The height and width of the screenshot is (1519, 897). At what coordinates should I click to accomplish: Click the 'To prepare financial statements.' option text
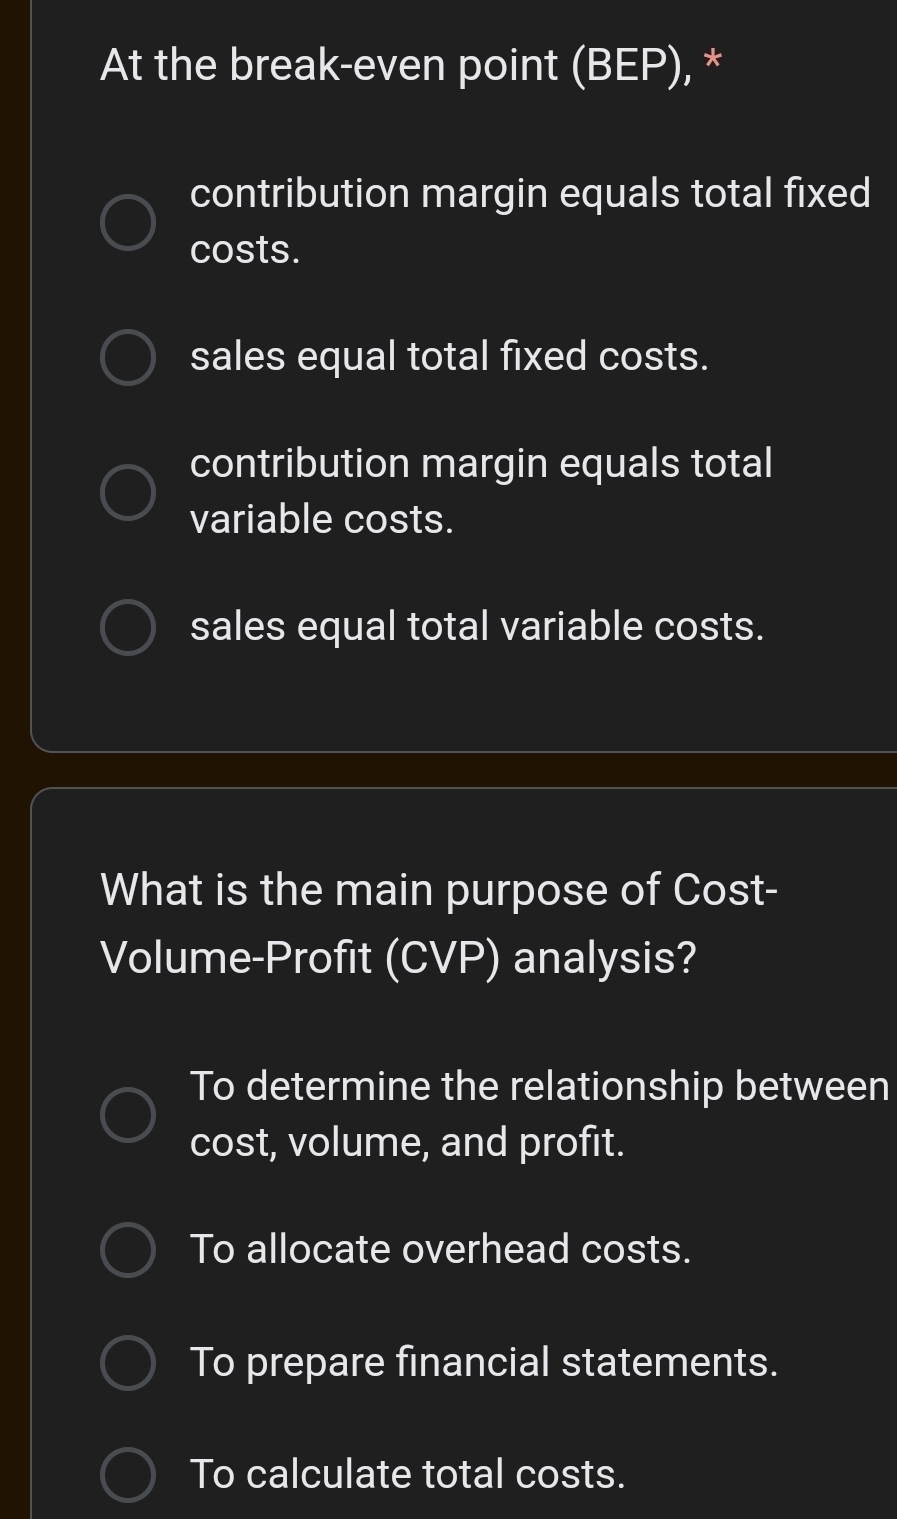pos(484,1363)
